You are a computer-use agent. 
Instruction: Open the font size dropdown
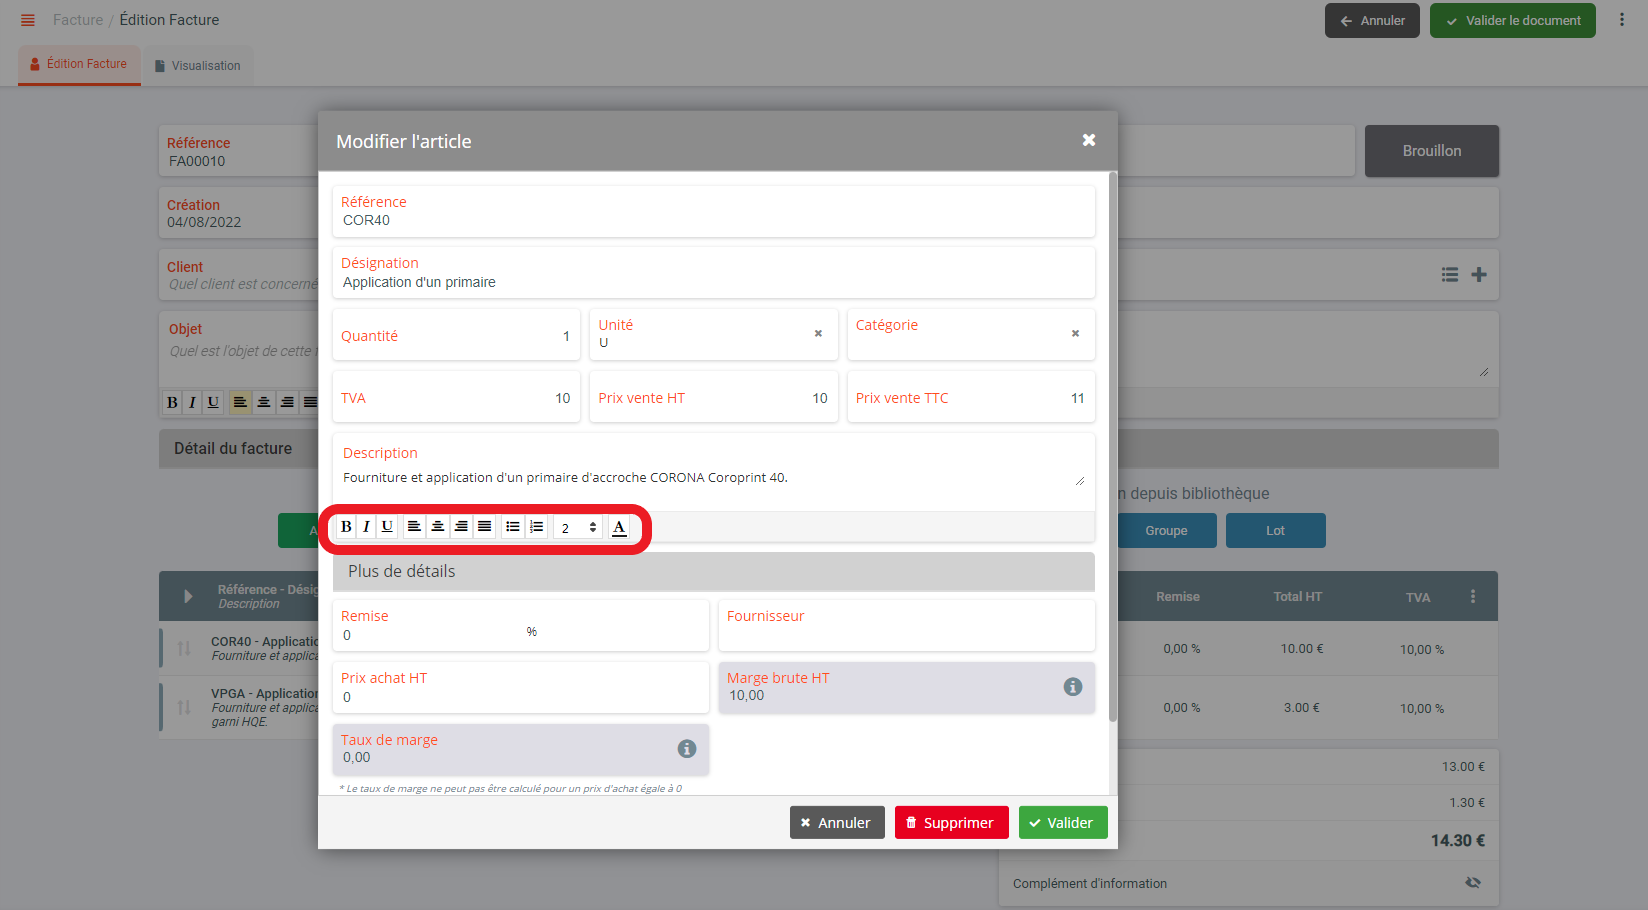(578, 527)
